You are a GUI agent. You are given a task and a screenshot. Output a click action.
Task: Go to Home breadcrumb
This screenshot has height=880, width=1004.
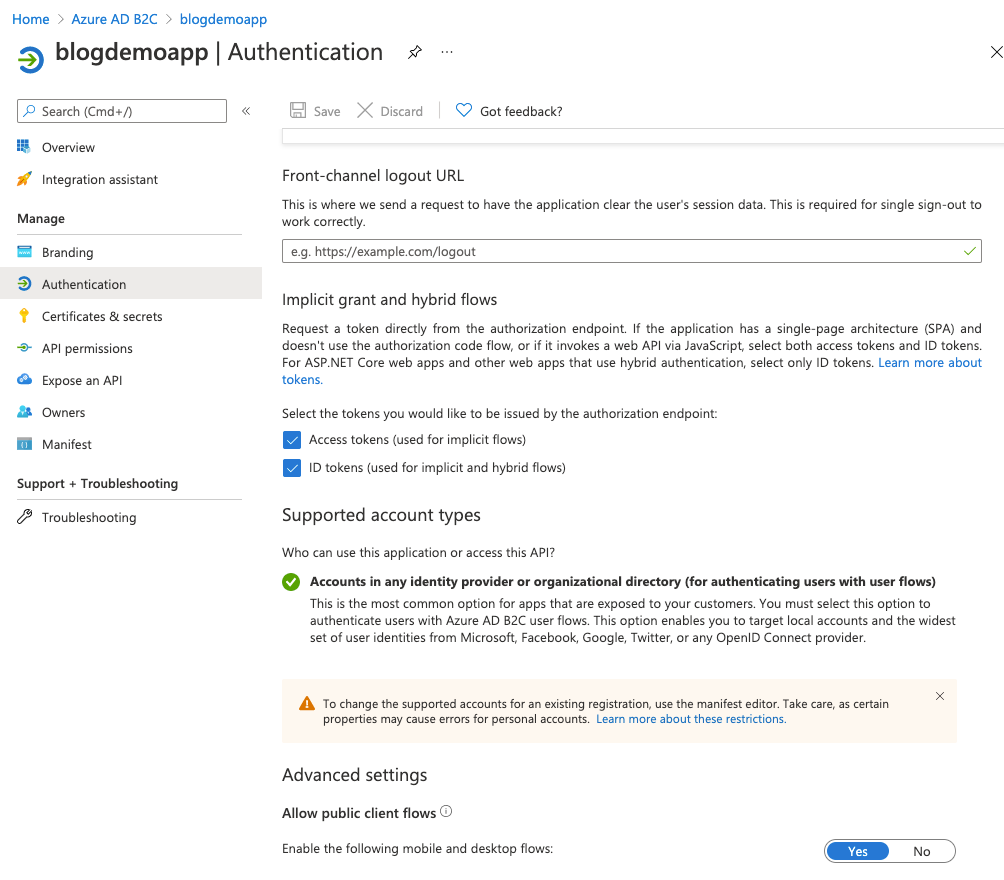point(31,19)
